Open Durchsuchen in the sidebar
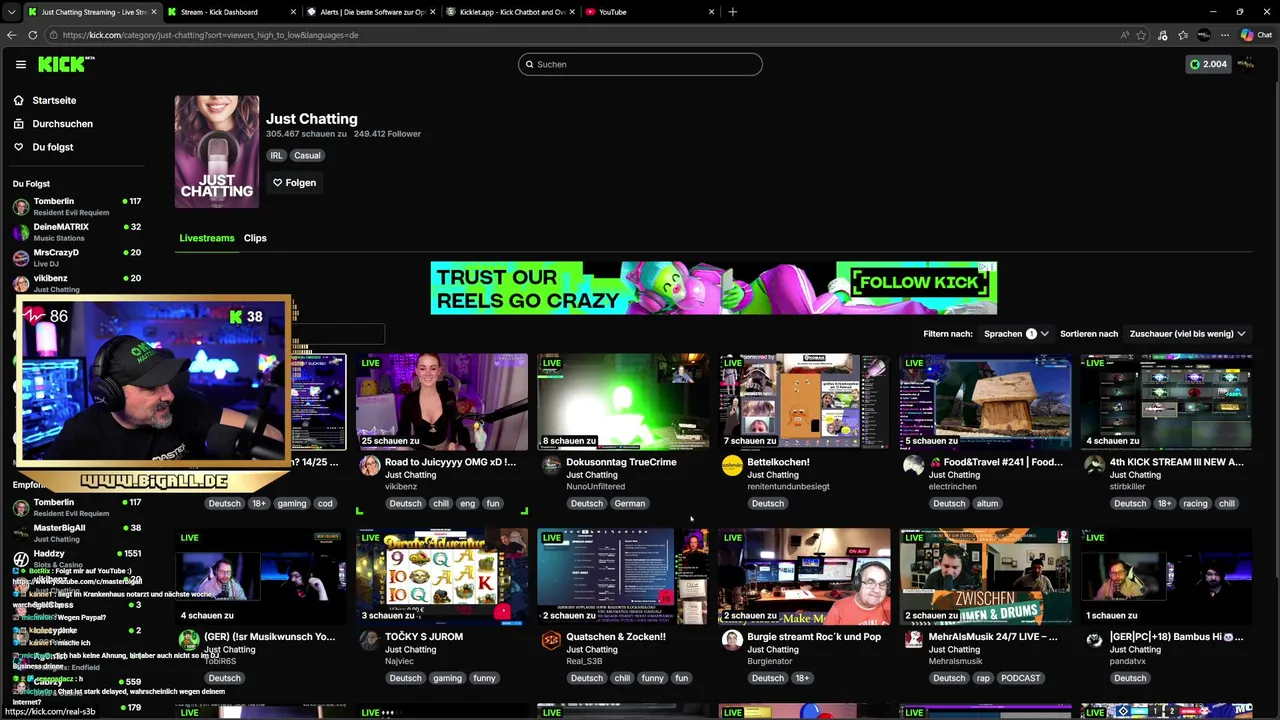1280x720 pixels. point(62,124)
